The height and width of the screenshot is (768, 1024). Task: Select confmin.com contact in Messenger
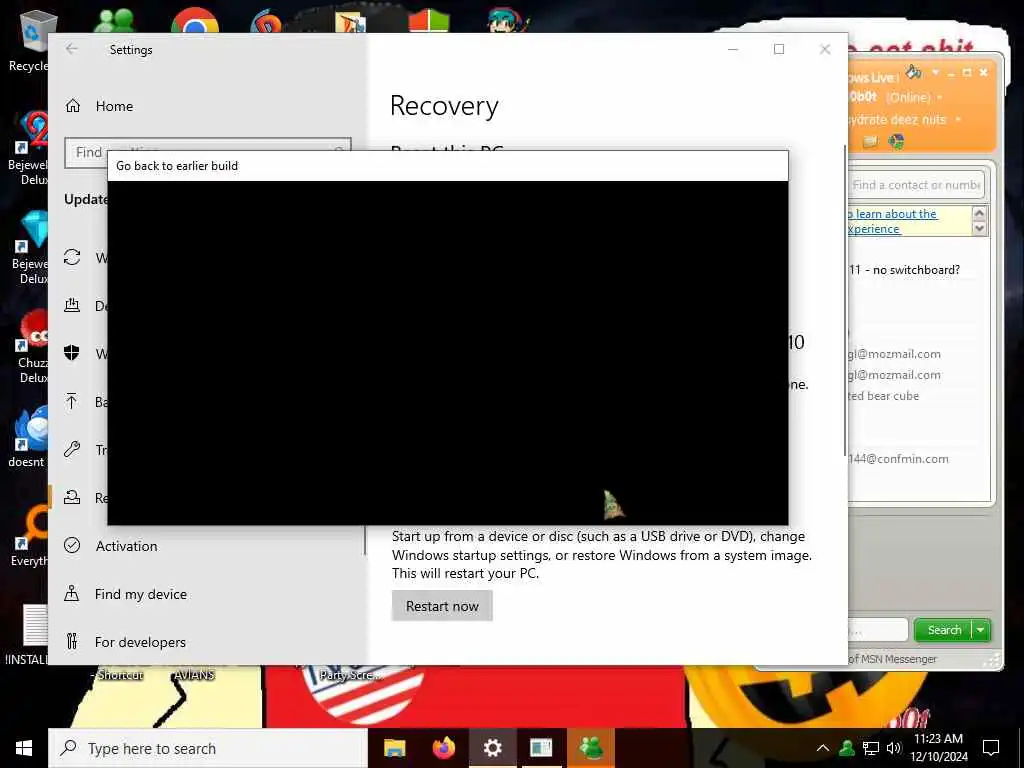click(x=899, y=458)
